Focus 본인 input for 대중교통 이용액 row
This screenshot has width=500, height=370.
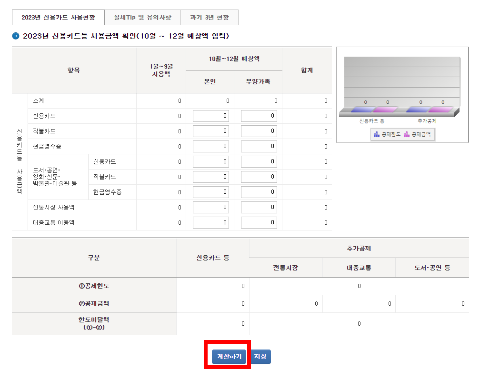[x=211, y=222]
